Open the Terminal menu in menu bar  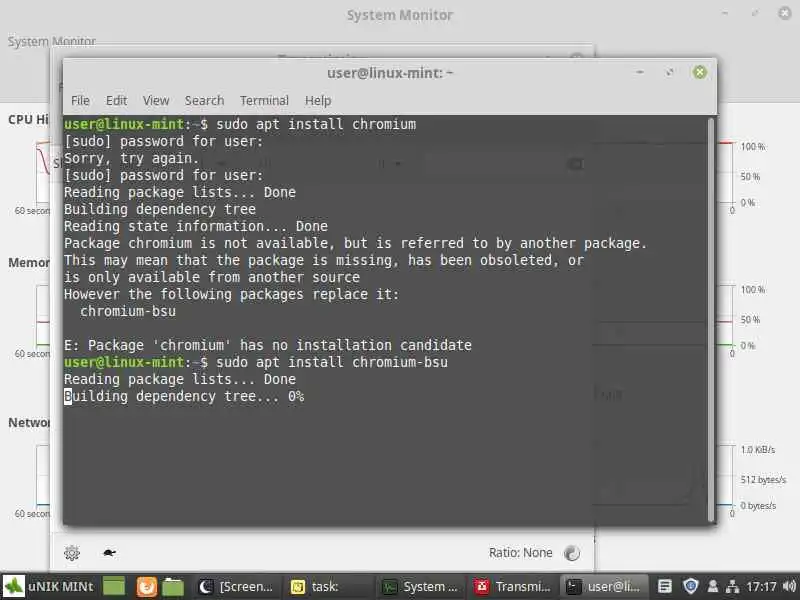tap(264, 101)
